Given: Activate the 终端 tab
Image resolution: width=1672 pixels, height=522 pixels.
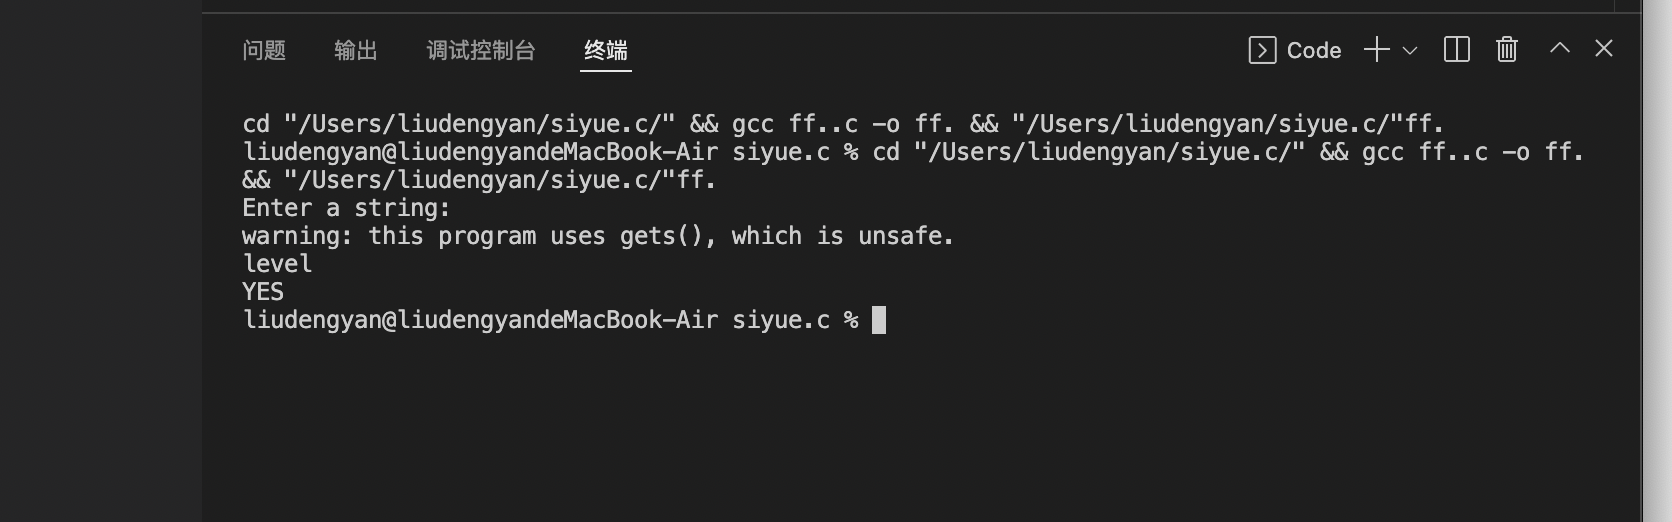Looking at the screenshot, I should (606, 50).
